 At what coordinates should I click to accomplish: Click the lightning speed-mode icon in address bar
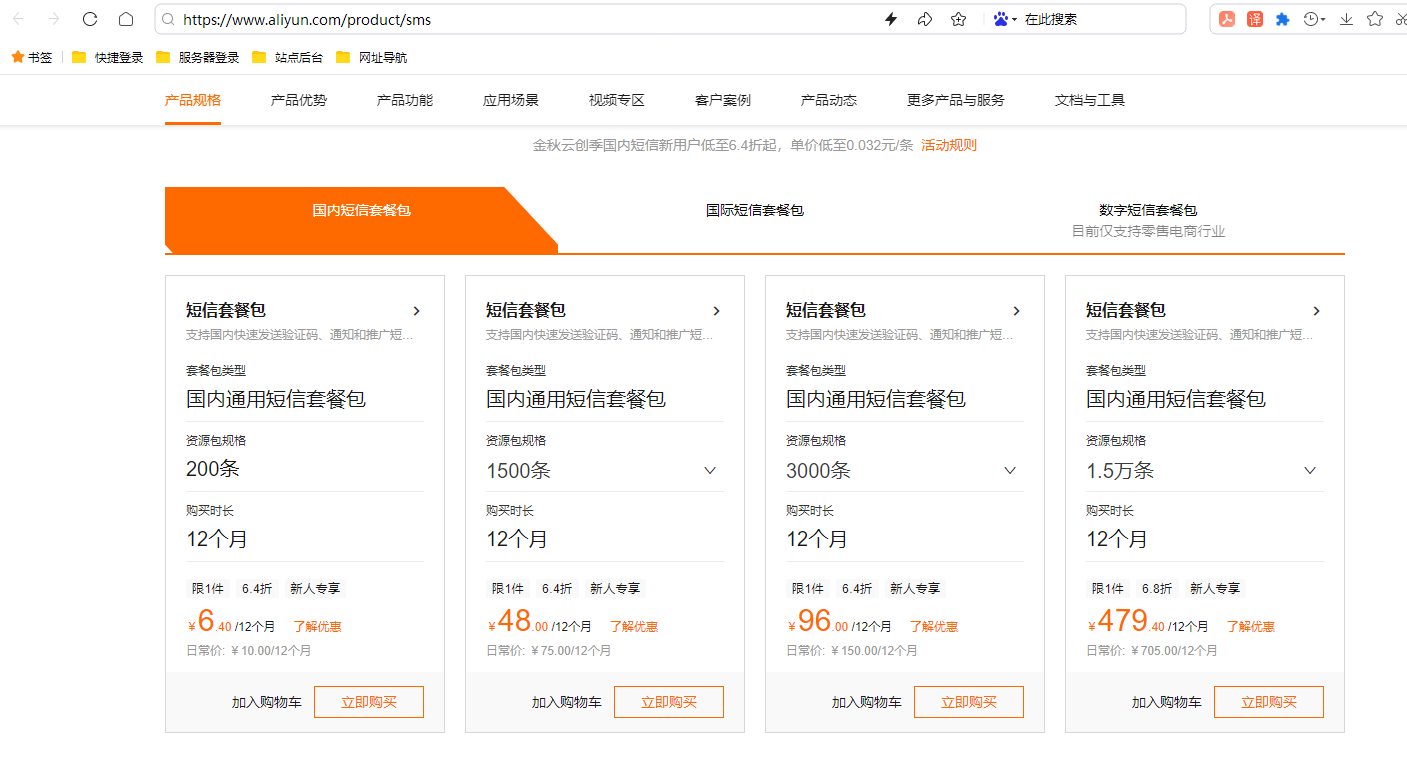pyautogui.click(x=891, y=19)
